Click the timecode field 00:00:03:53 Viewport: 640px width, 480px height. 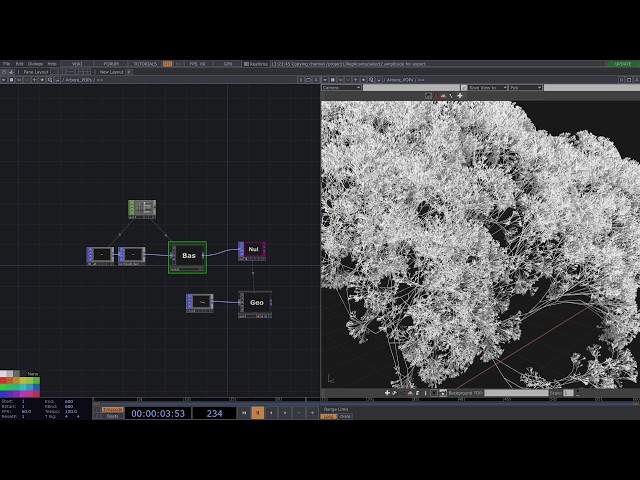158,413
